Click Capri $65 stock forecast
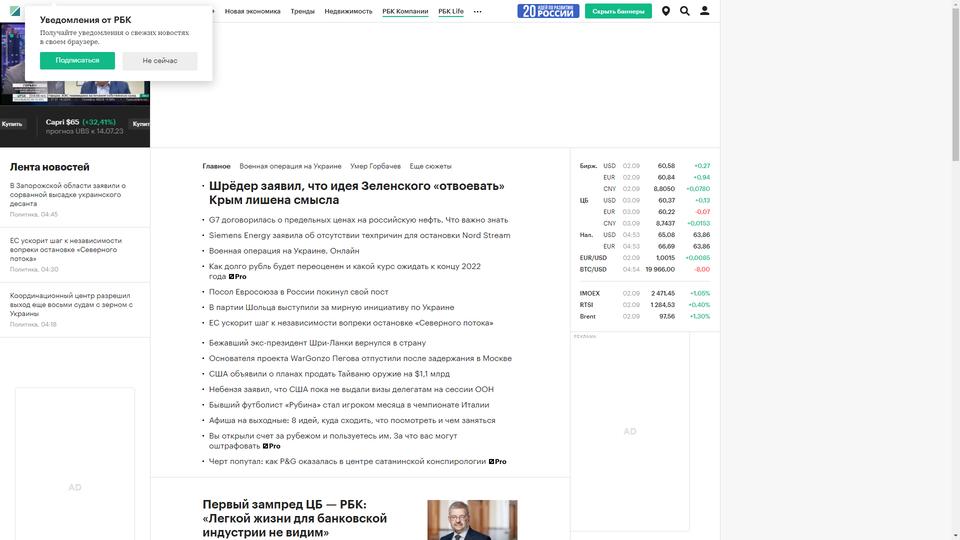Screen dimensions: 960x540 84,126
